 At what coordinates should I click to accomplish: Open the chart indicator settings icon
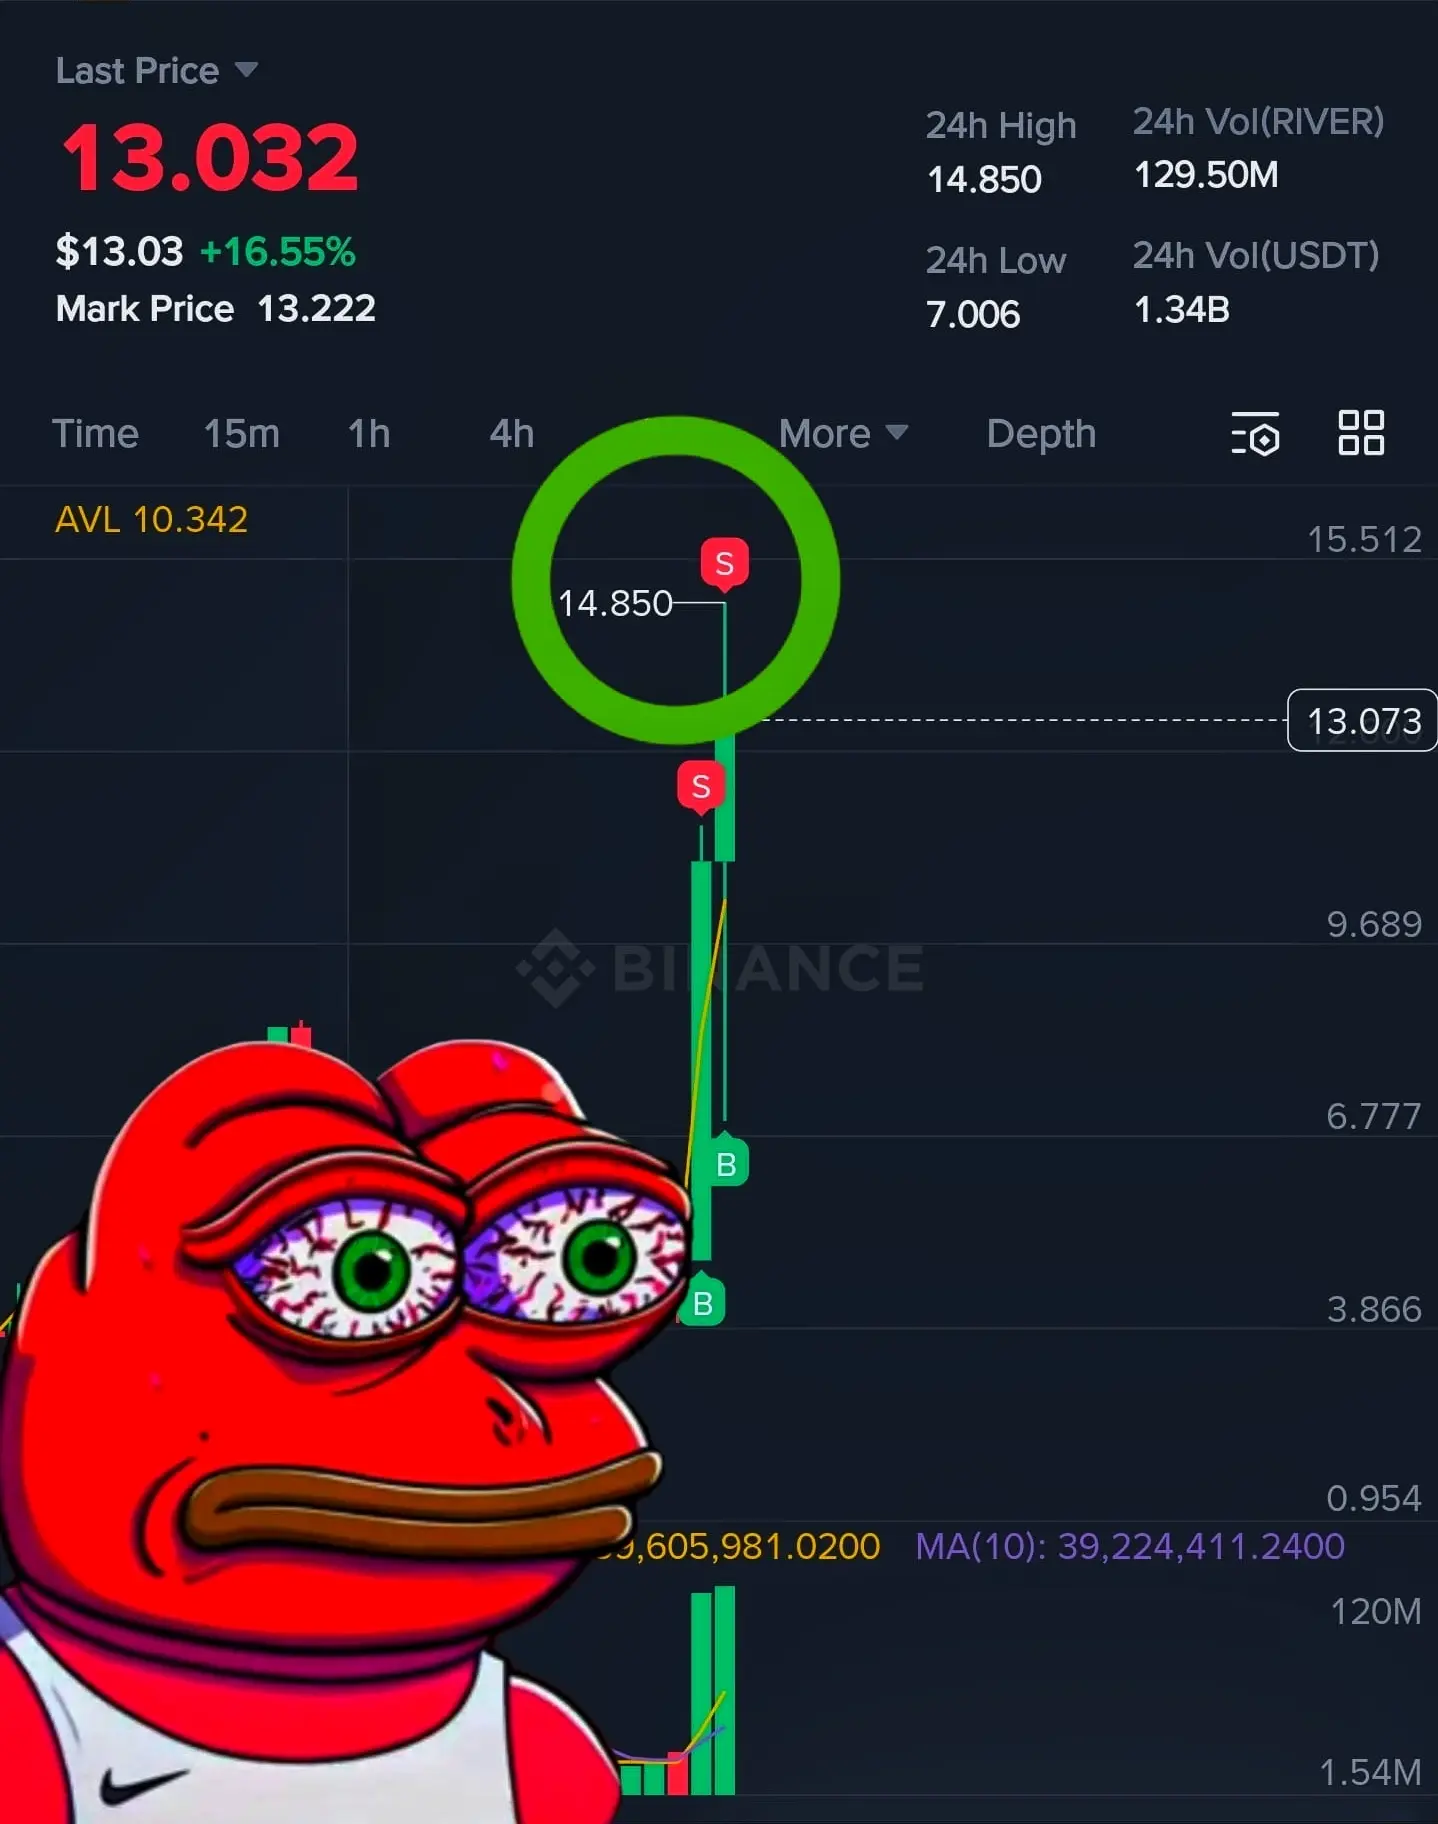pyautogui.click(x=1255, y=433)
